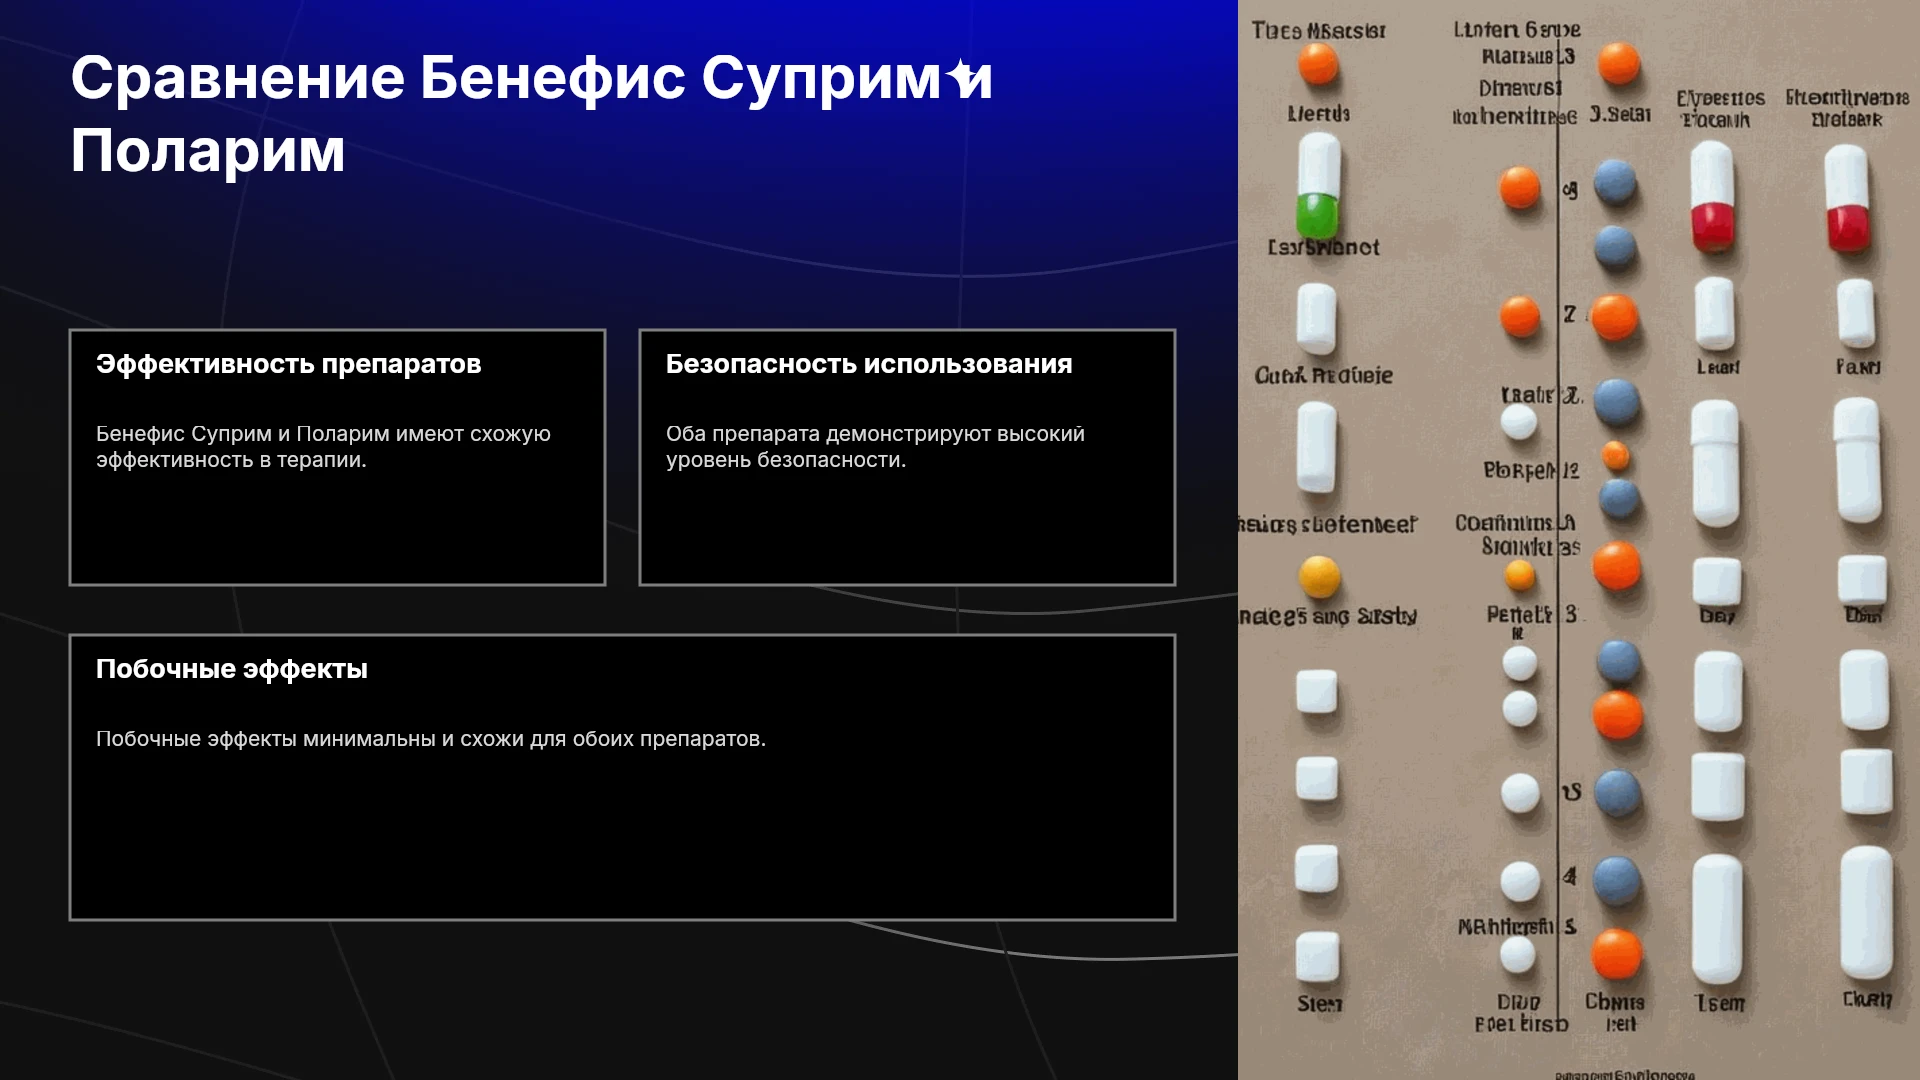Click the 'Безопасность использования' card heading
The height and width of the screenshot is (1080, 1920).
(869, 364)
